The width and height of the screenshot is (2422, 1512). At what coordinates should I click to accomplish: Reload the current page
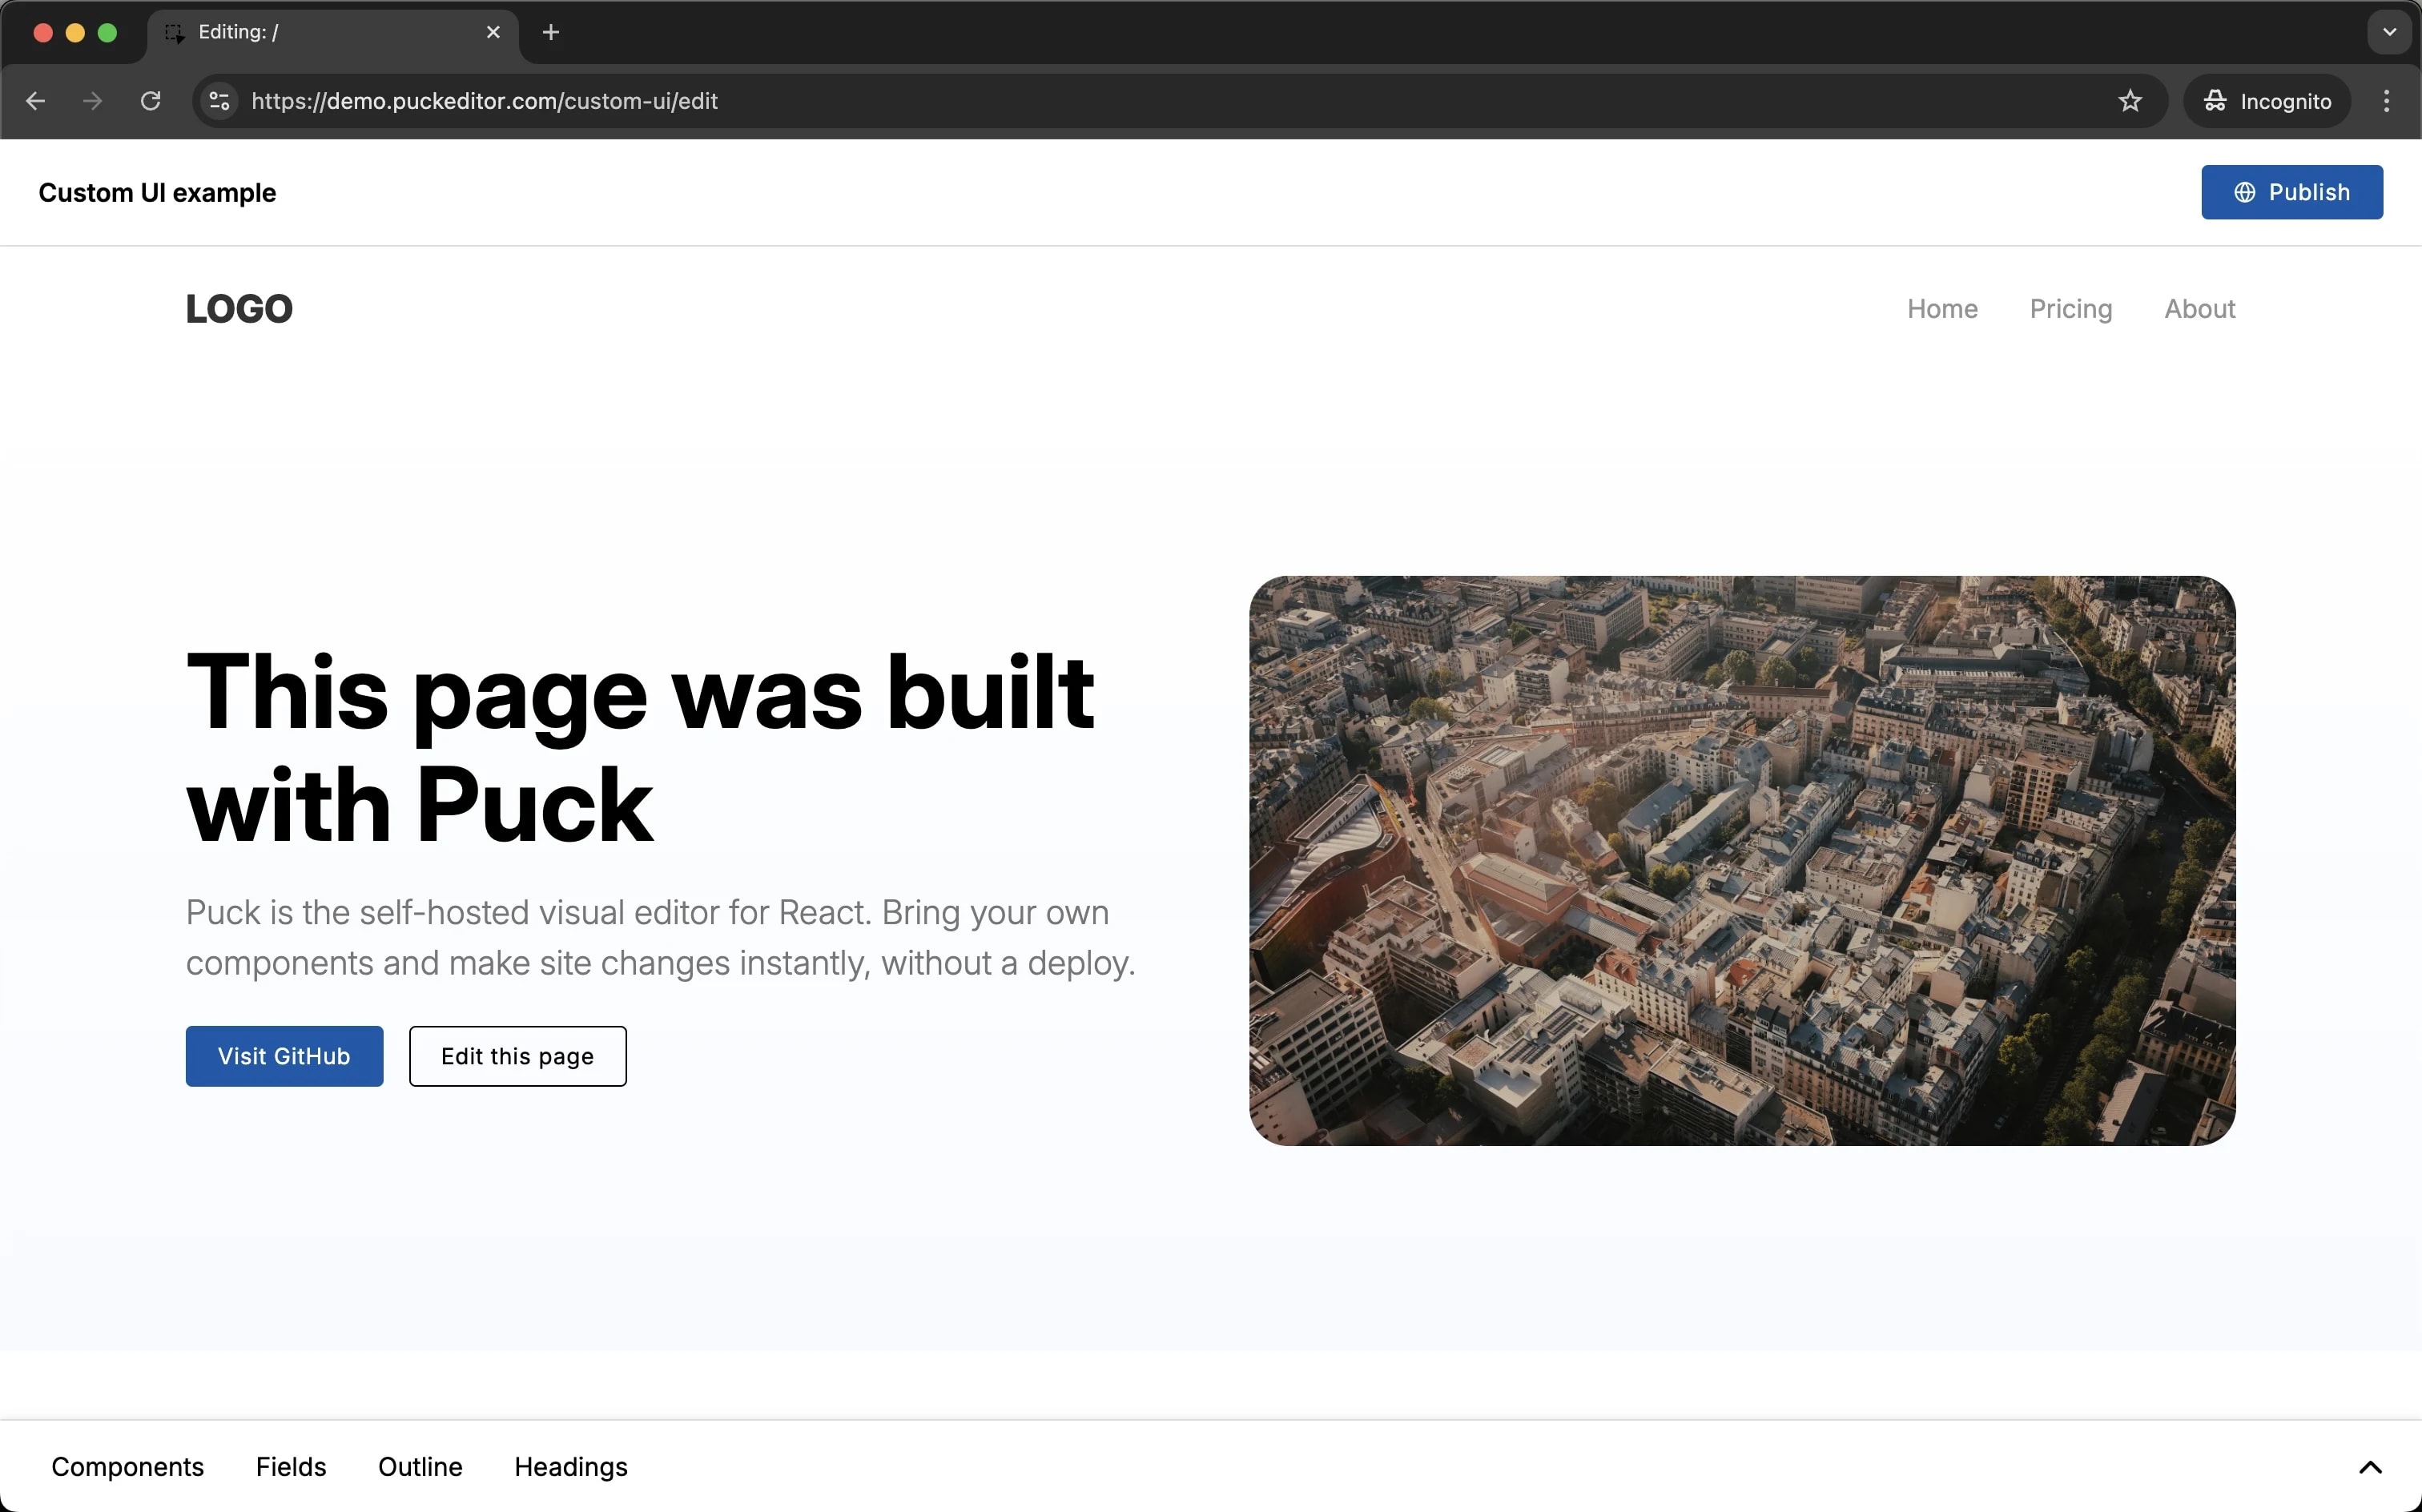(x=151, y=101)
